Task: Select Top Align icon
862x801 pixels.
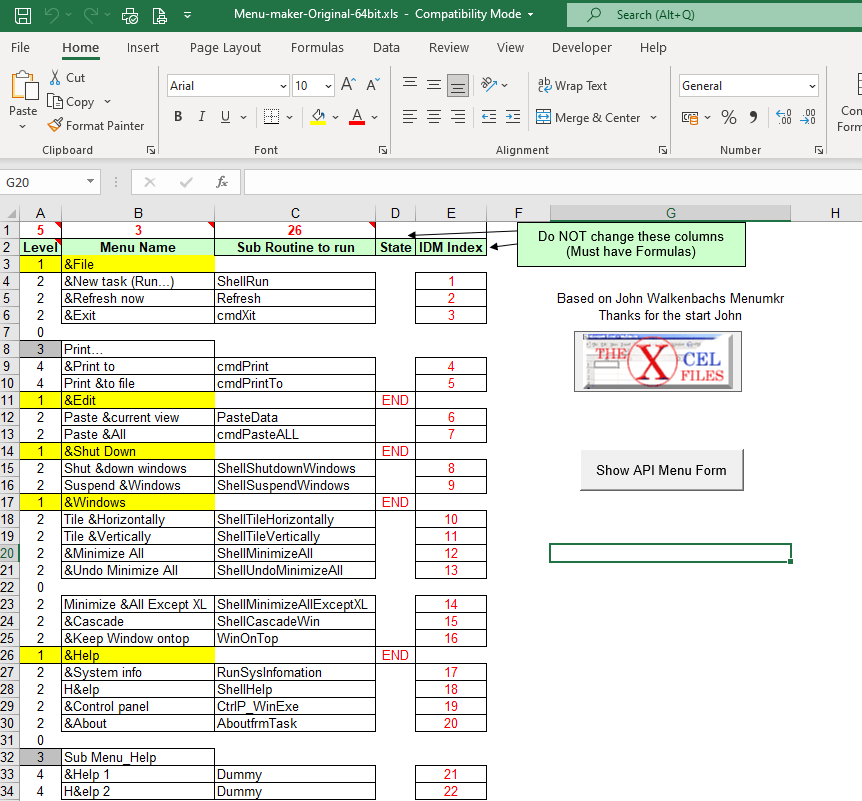Action: coord(410,84)
